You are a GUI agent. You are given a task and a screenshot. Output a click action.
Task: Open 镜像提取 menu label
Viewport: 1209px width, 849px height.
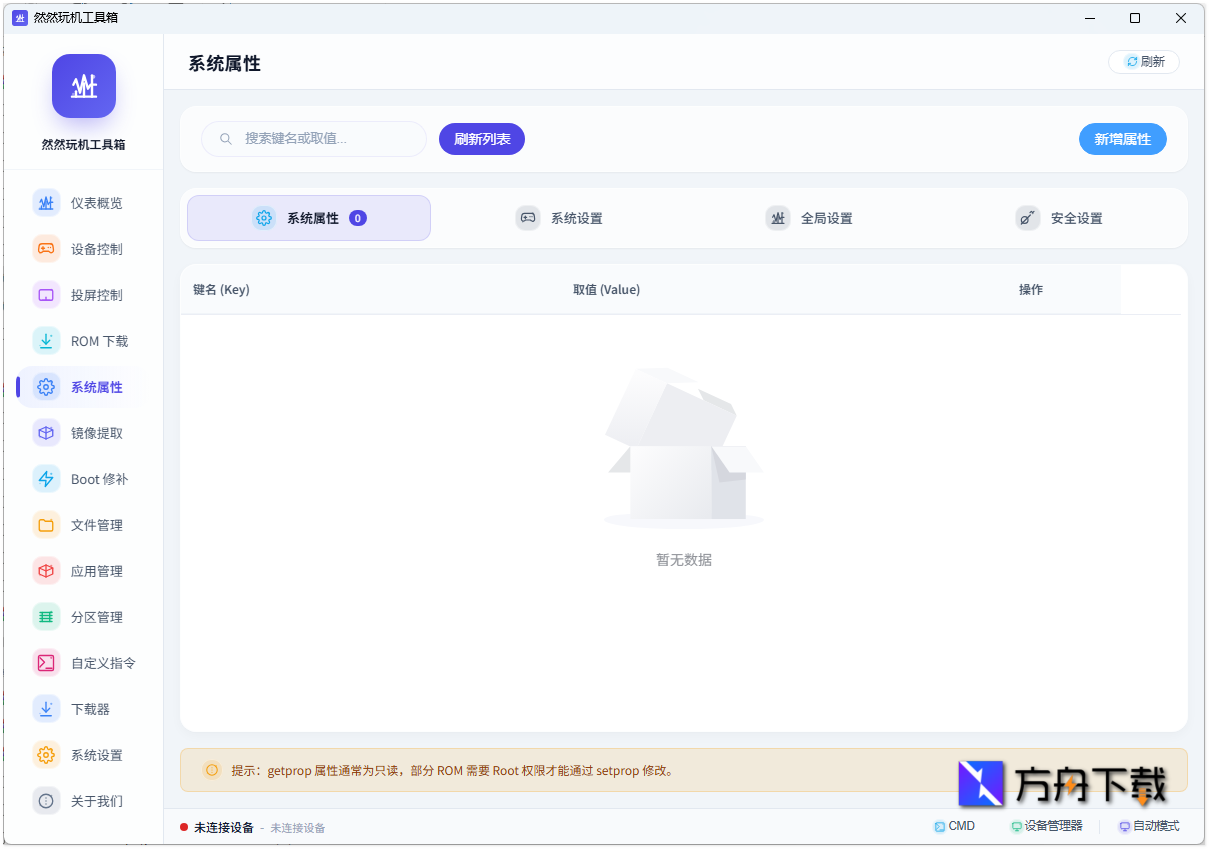(x=97, y=433)
